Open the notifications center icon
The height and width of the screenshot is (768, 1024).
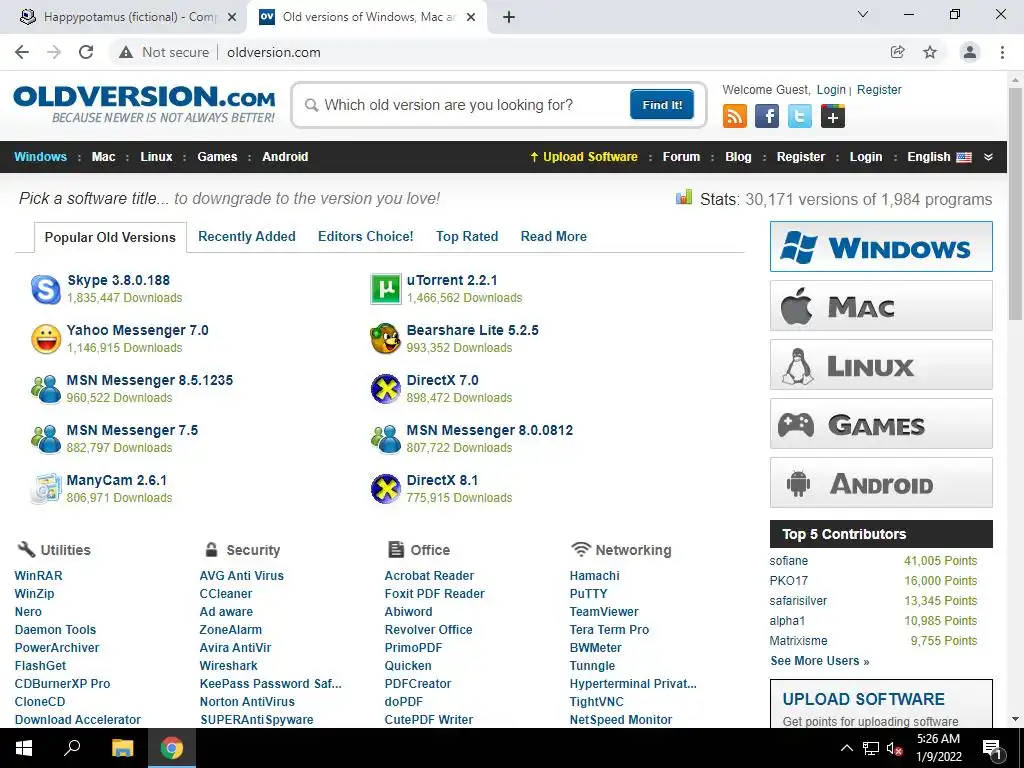click(x=992, y=748)
